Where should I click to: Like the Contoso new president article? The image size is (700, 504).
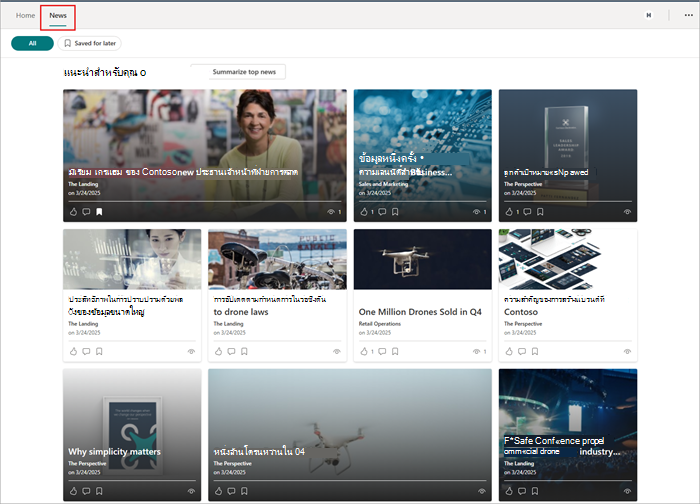click(74, 212)
